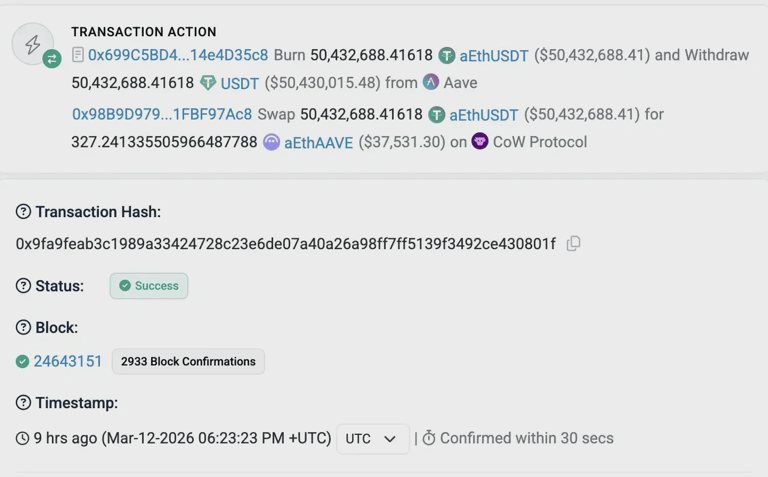This screenshot has width=768, height=477.
Task: Click the aEthAAVE token icon
Action: pos(271,143)
